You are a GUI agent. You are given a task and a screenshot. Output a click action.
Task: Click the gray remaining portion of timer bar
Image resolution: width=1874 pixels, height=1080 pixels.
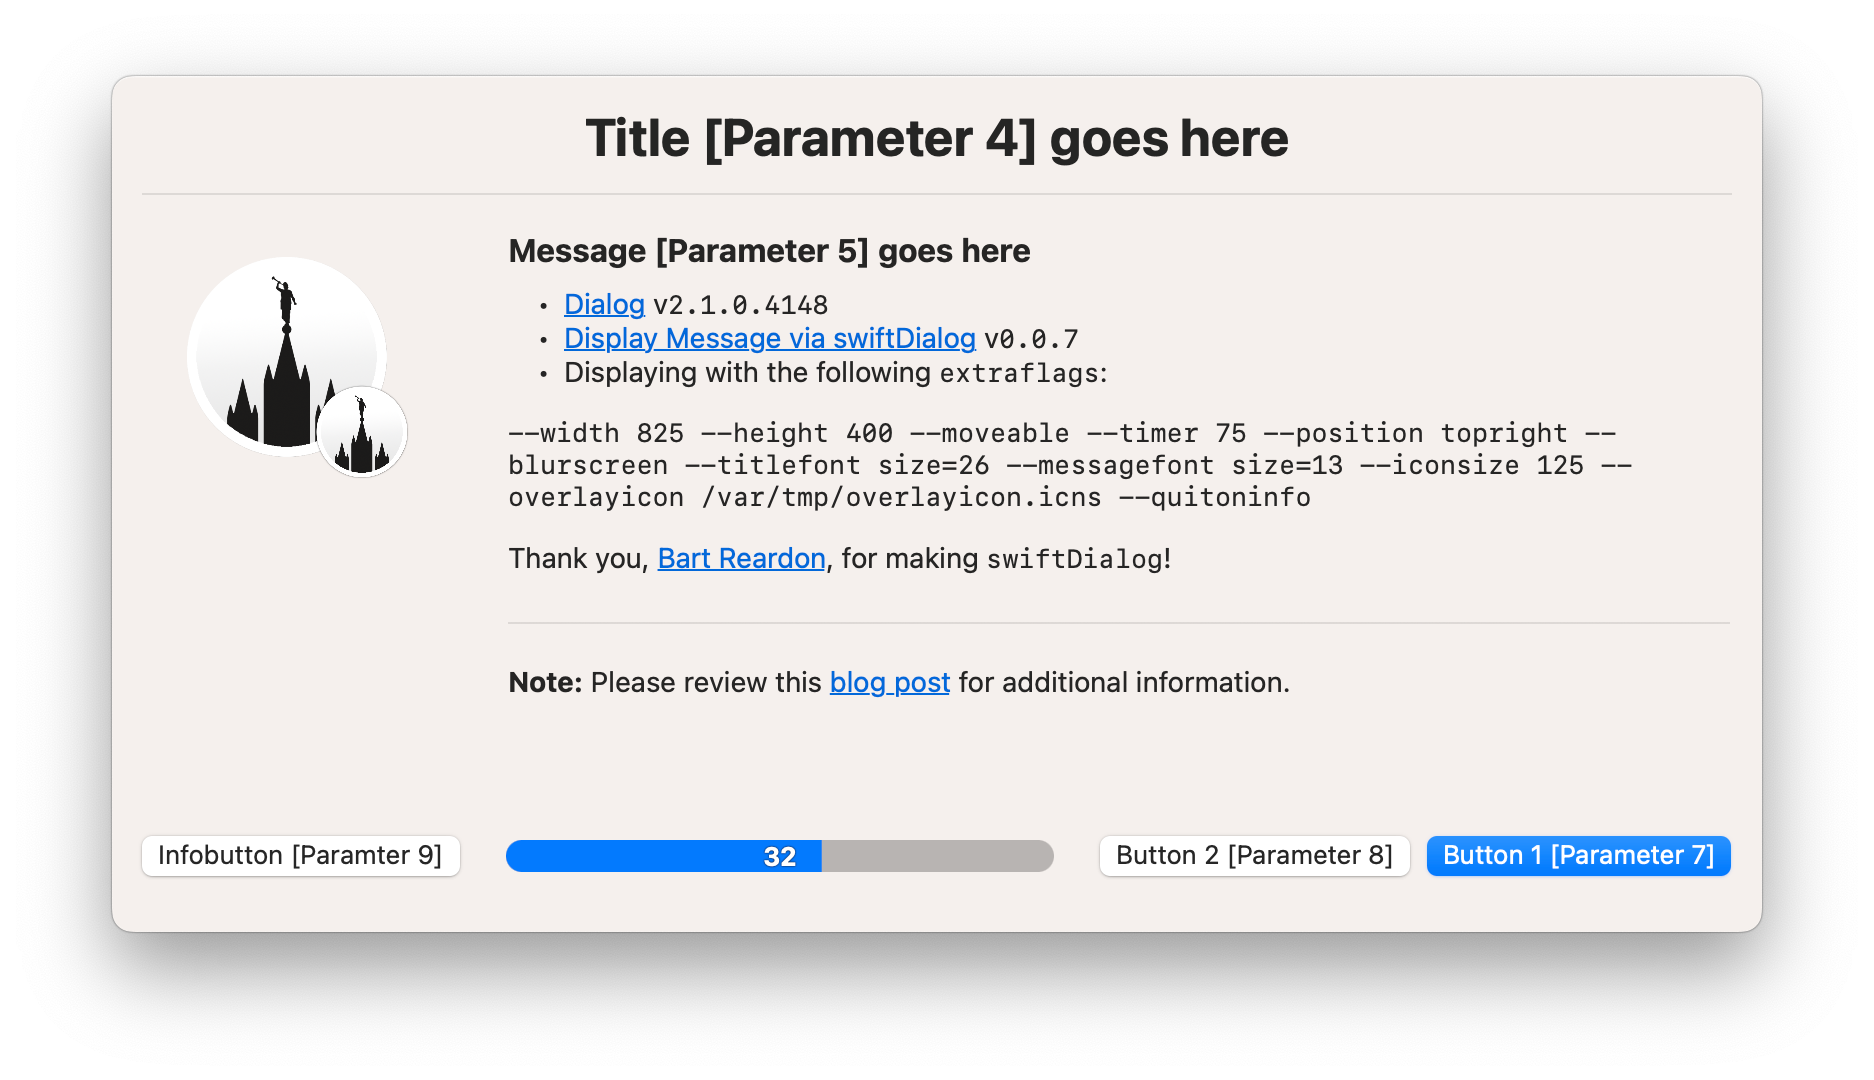pyautogui.click(x=938, y=856)
